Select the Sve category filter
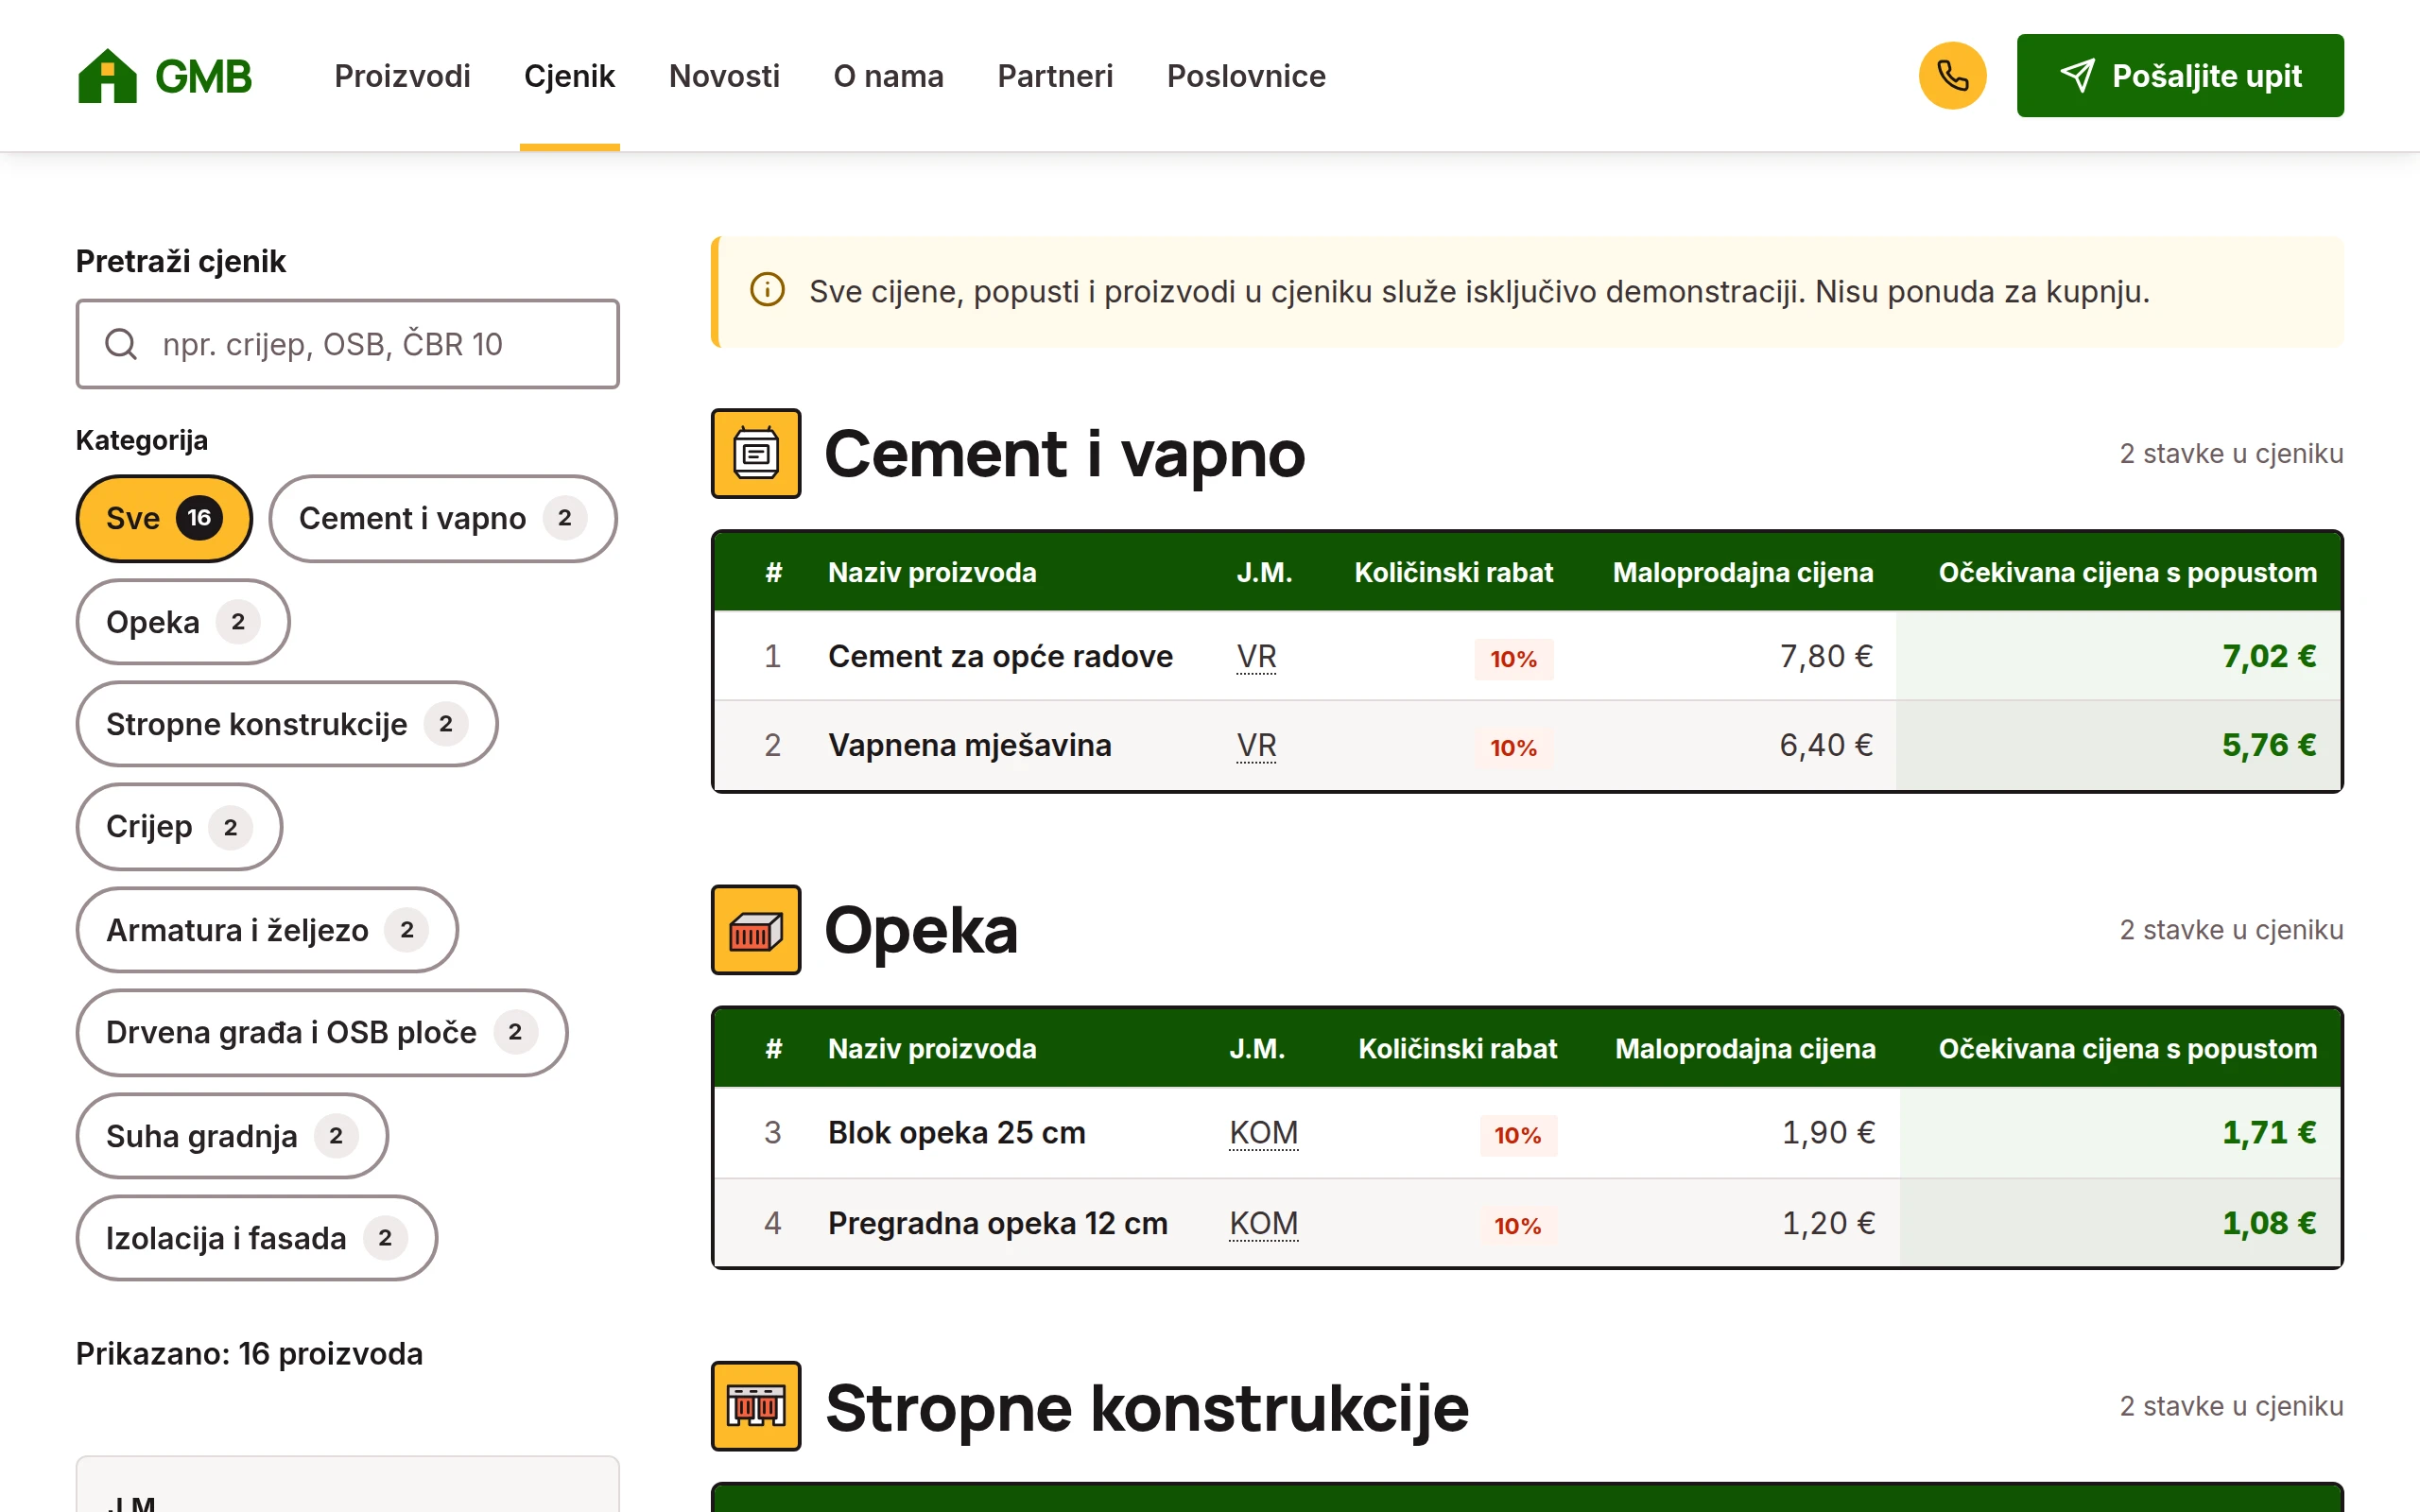The width and height of the screenshot is (2420, 1512). click(x=164, y=518)
